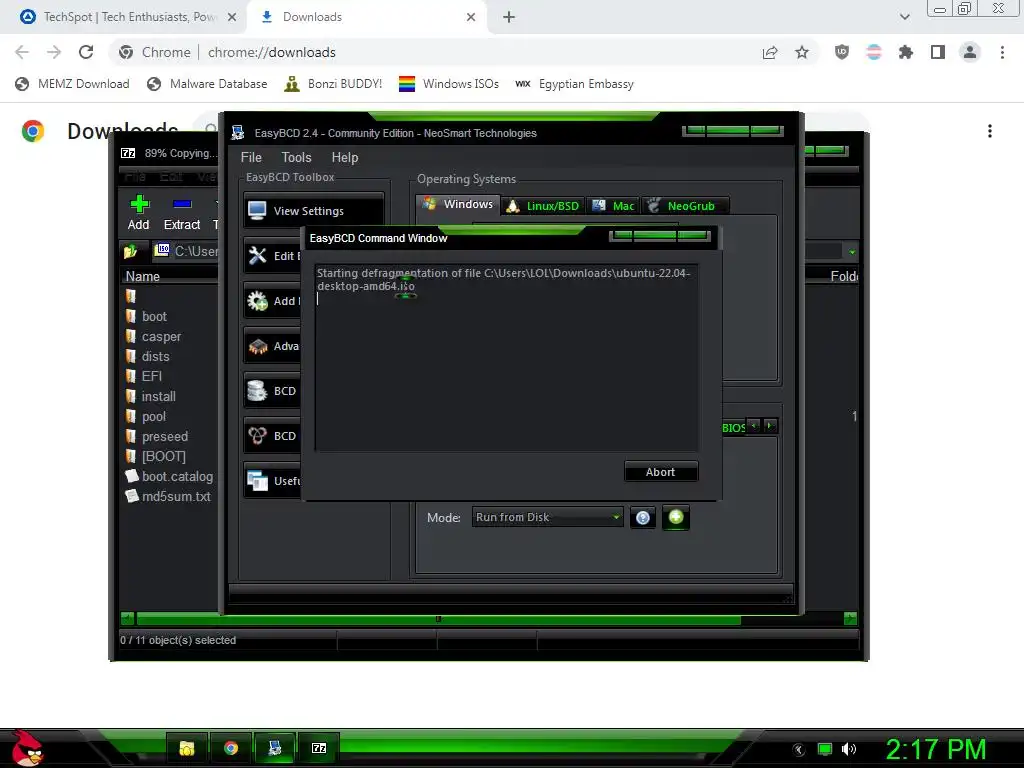Open the Tools menu in EasyBCD
The width and height of the screenshot is (1024, 768).
pyautogui.click(x=296, y=157)
